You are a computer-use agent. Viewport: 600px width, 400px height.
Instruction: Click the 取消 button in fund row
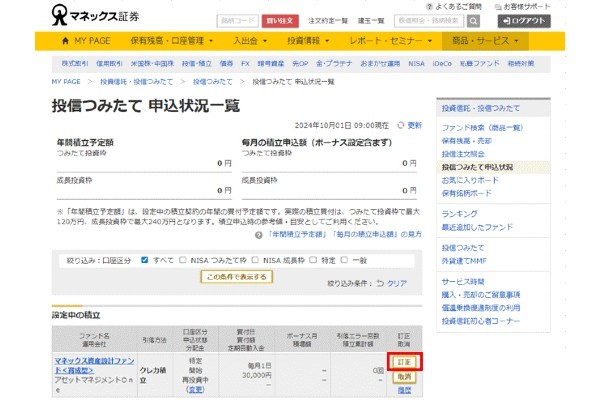point(404,377)
